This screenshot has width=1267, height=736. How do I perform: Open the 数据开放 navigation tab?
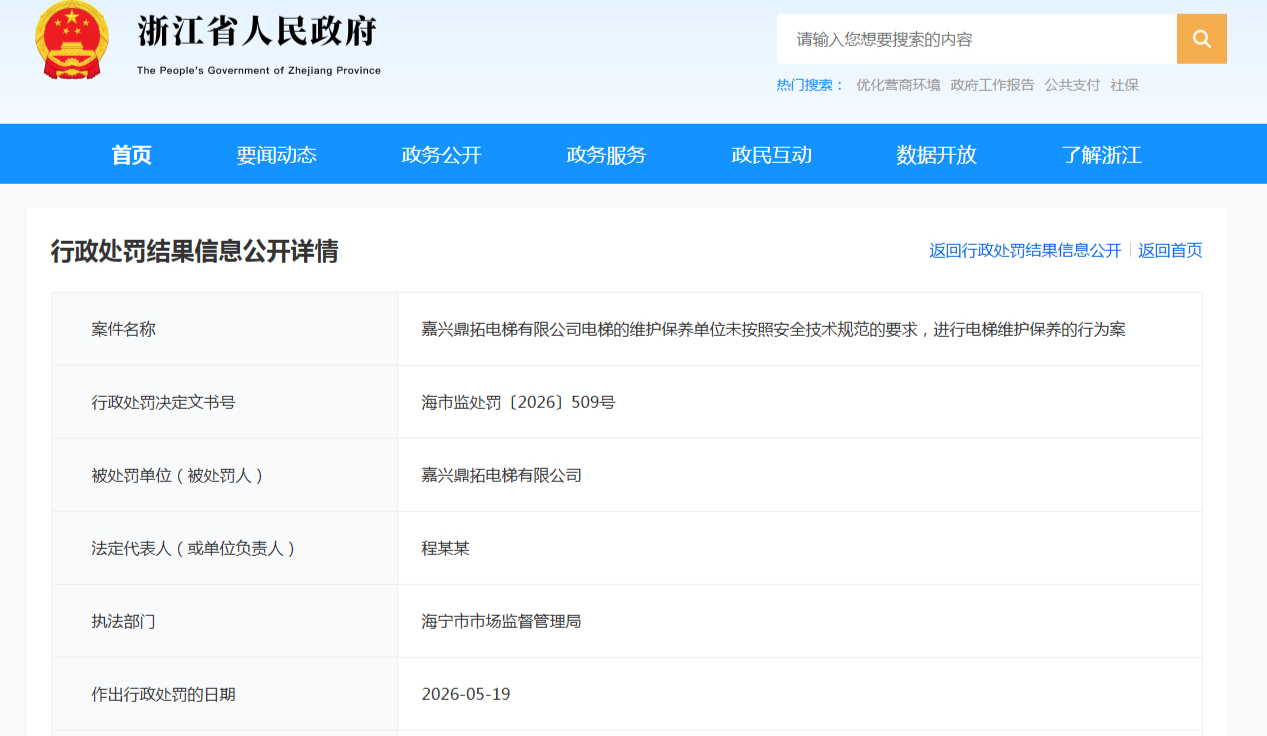[936, 154]
